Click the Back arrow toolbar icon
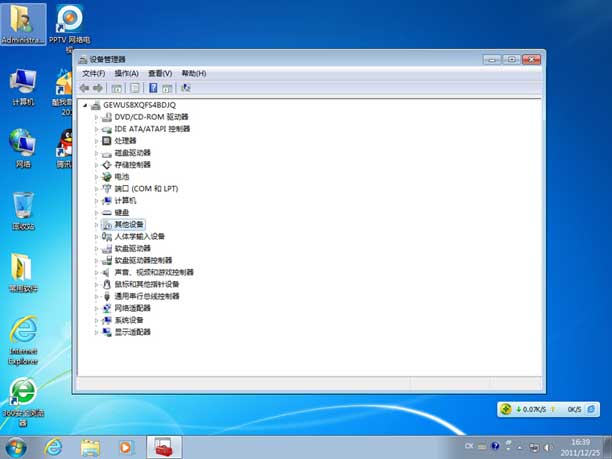The image size is (612, 459). [84, 88]
